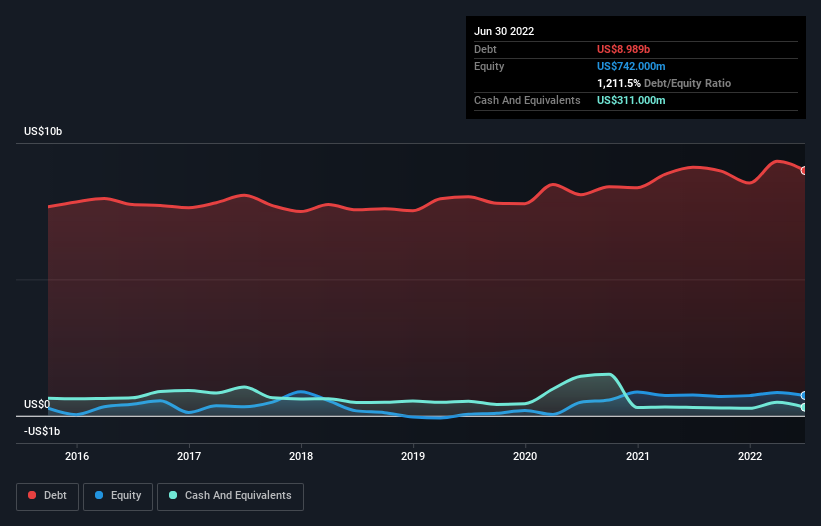Image resolution: width=821 pixels, height=526 pixels.
Task: Click the 2017 x-axis label
Action: click(189, 456)
